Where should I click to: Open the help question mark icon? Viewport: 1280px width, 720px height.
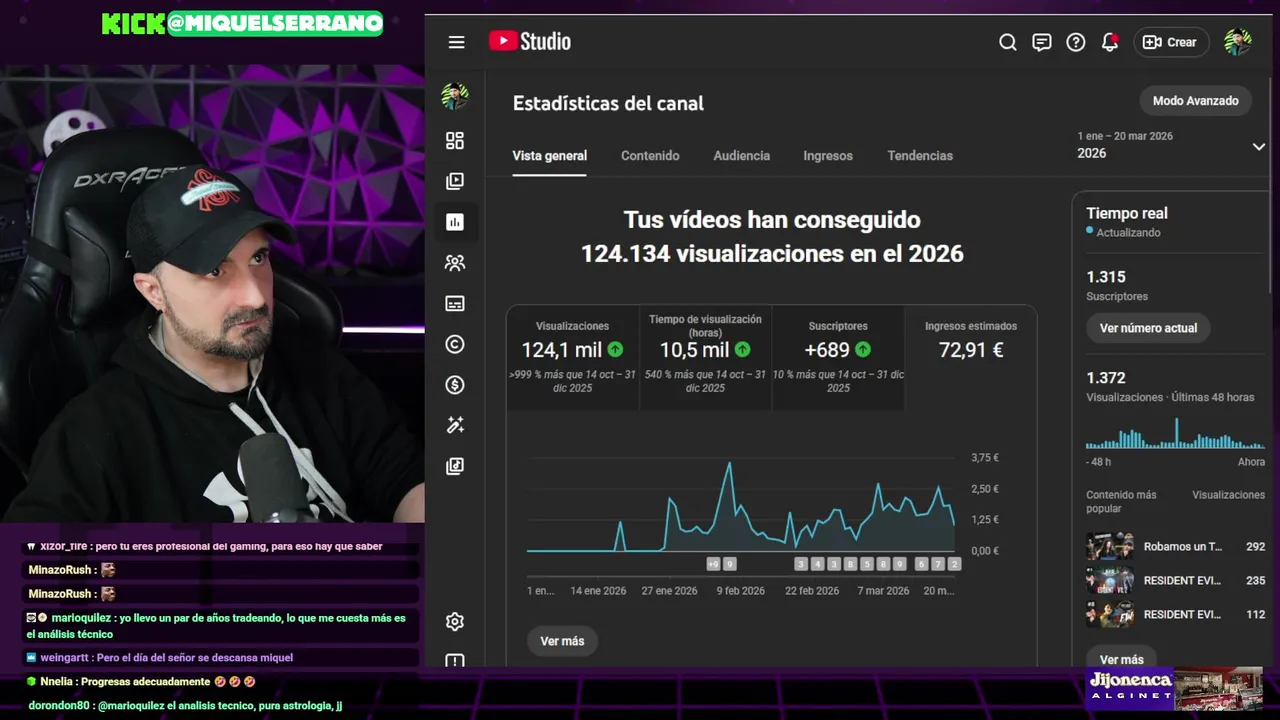(1076, 42)
